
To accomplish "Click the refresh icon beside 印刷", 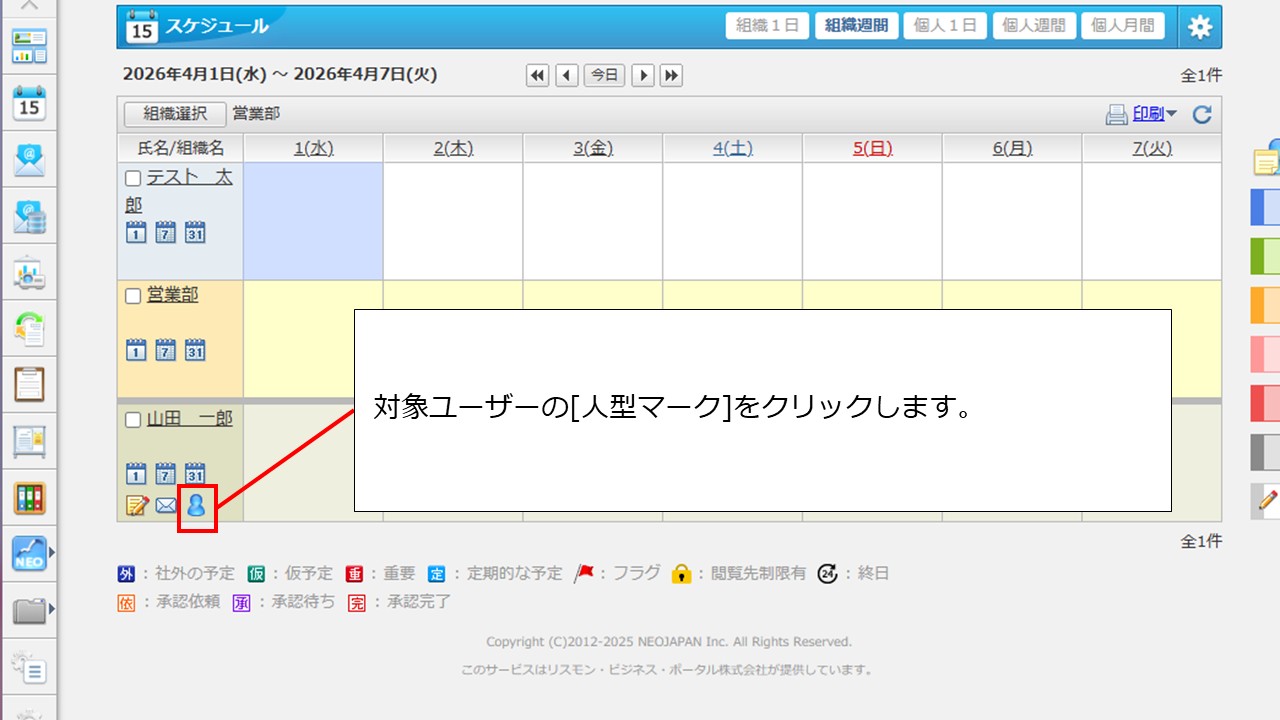I will (1202, 115).
